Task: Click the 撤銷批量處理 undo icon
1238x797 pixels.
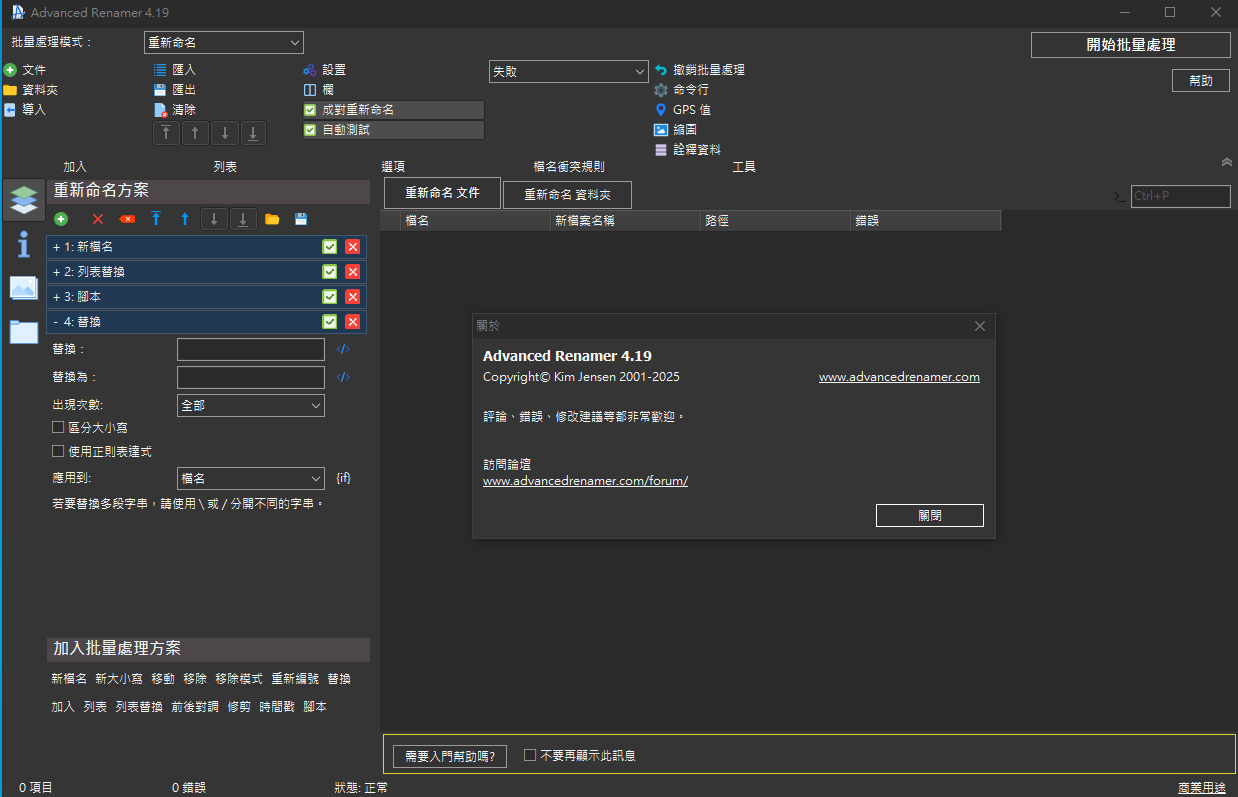Action: (660, 70)
